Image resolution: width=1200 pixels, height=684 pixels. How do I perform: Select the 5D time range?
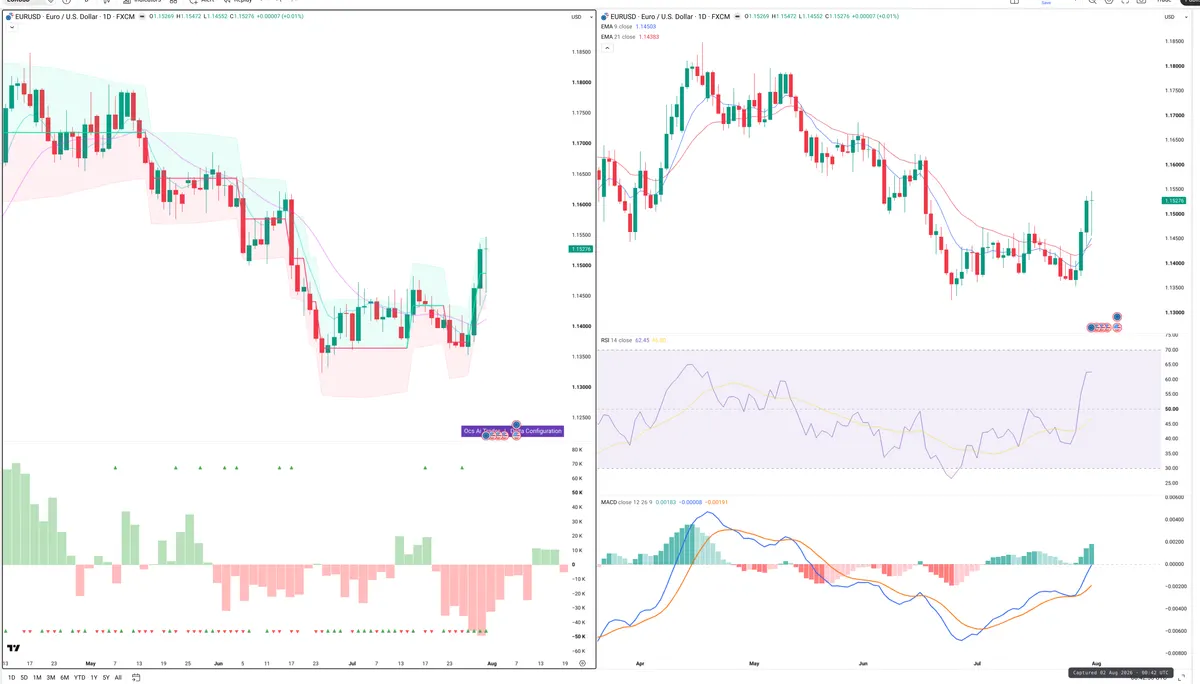coord(24,677)
